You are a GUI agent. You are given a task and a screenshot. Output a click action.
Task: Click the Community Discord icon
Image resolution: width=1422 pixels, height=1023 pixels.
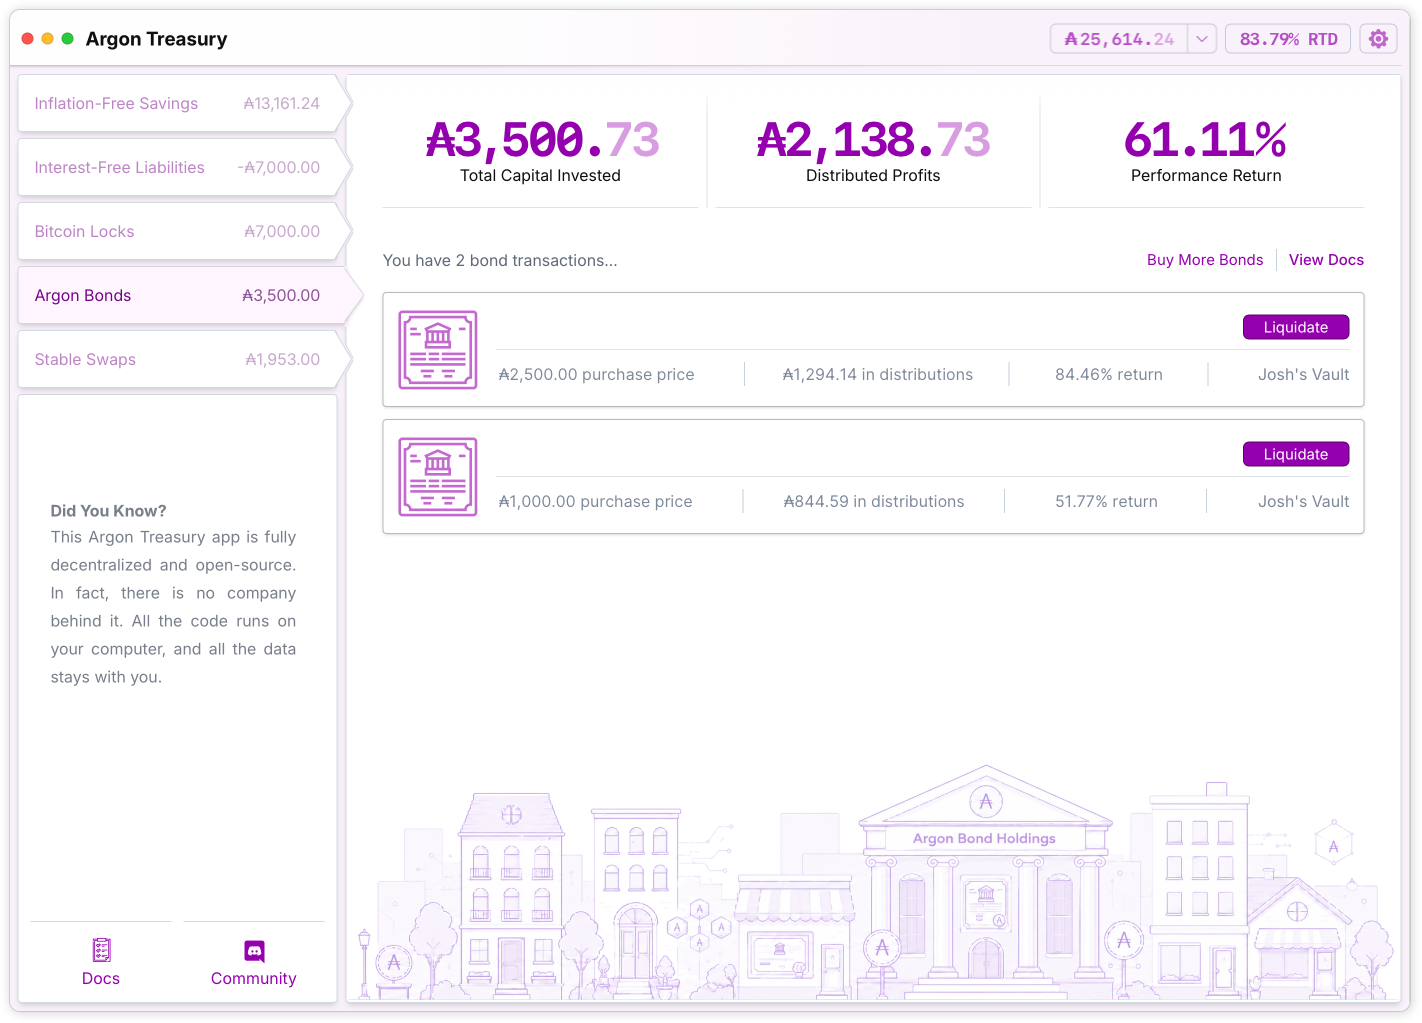254,950
